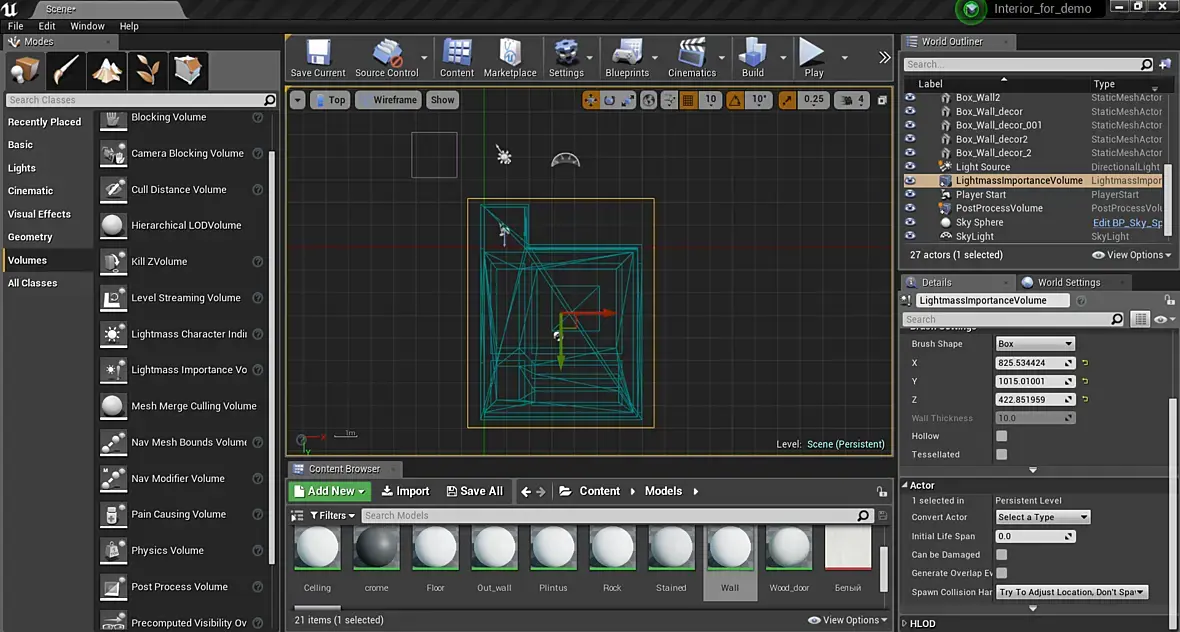1180x632 pixels.
Task: Select the Landscape mode icon
Action: click(x=107, y=71)
